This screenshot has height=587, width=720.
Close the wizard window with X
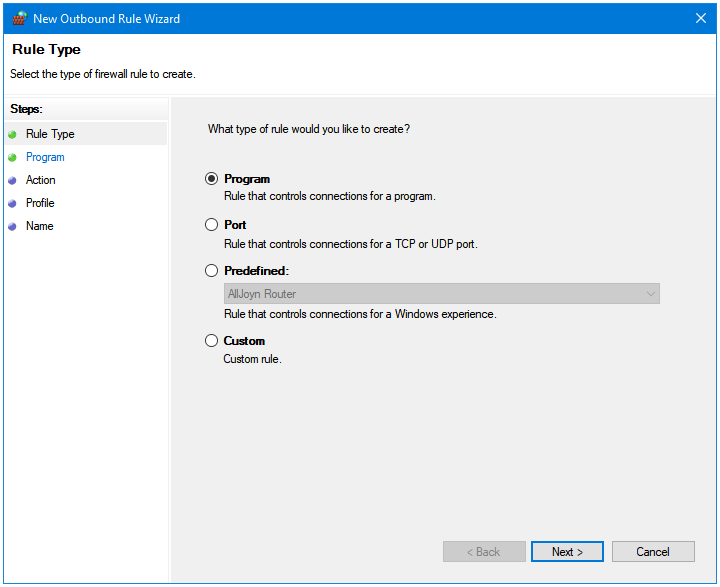pos(700,18)
